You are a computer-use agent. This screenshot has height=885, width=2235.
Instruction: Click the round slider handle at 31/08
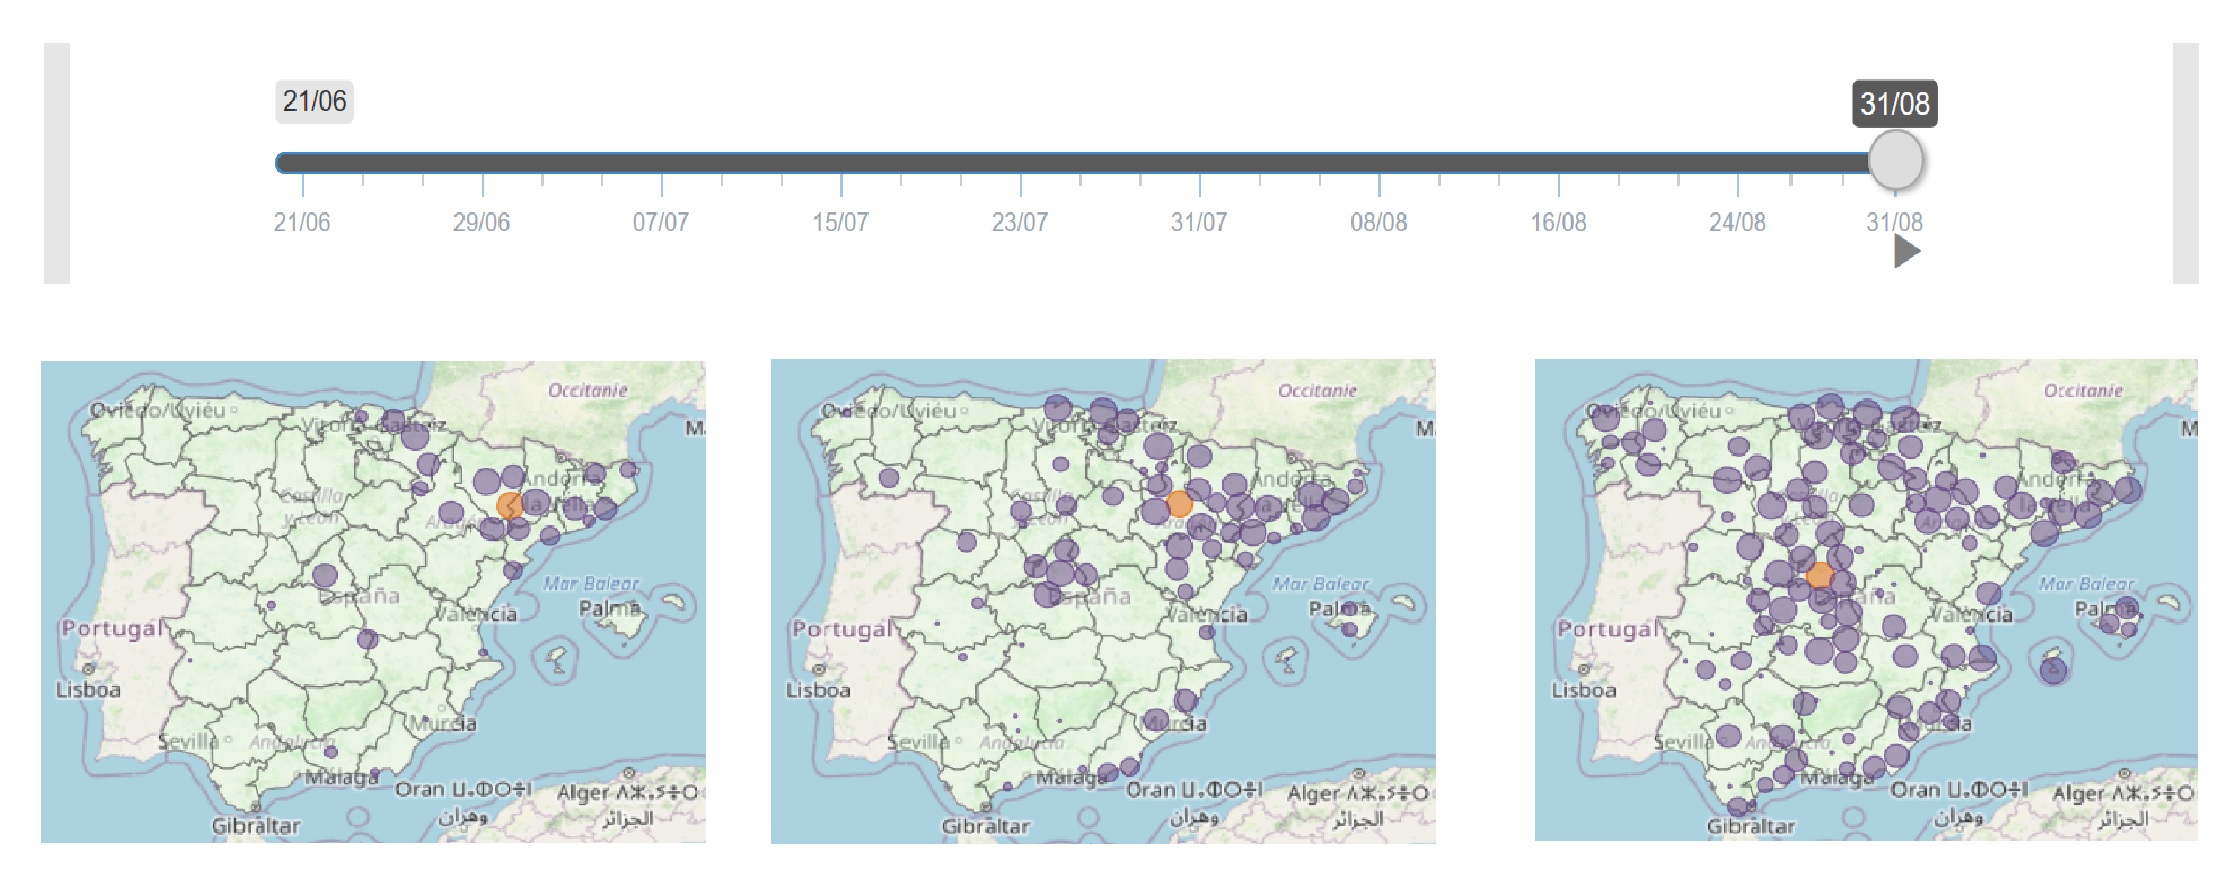click(x=1895, y=161)
